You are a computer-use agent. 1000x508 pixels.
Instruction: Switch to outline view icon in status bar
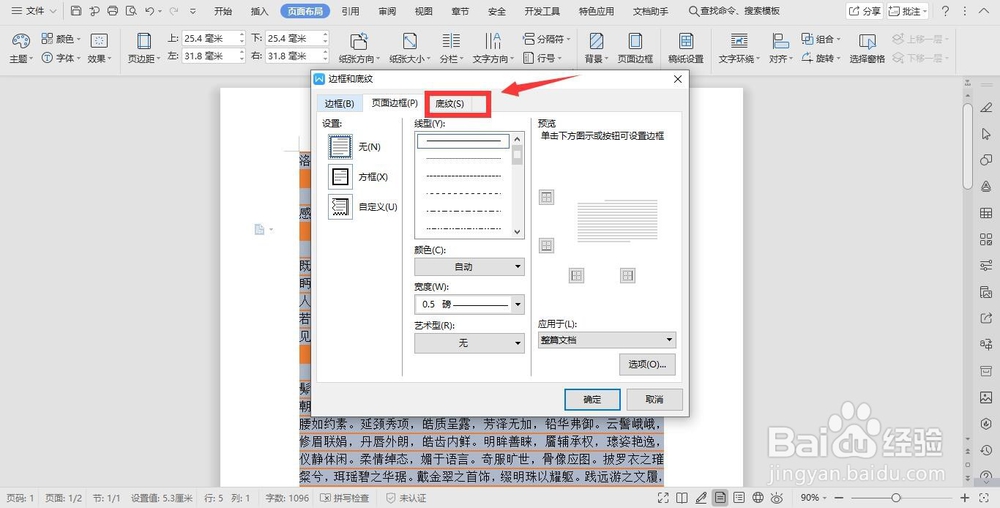click(x=739, y=498)
